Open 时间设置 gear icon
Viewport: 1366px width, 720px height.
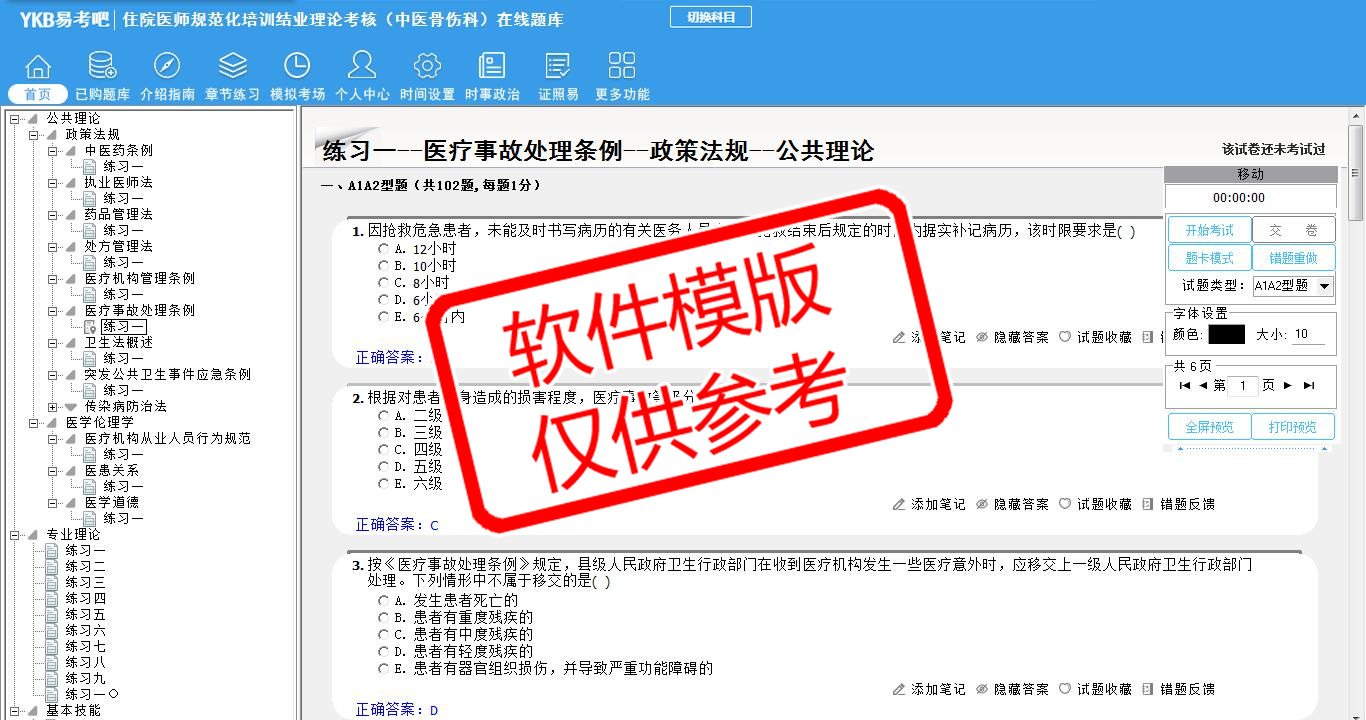click(x=427, y=66)
